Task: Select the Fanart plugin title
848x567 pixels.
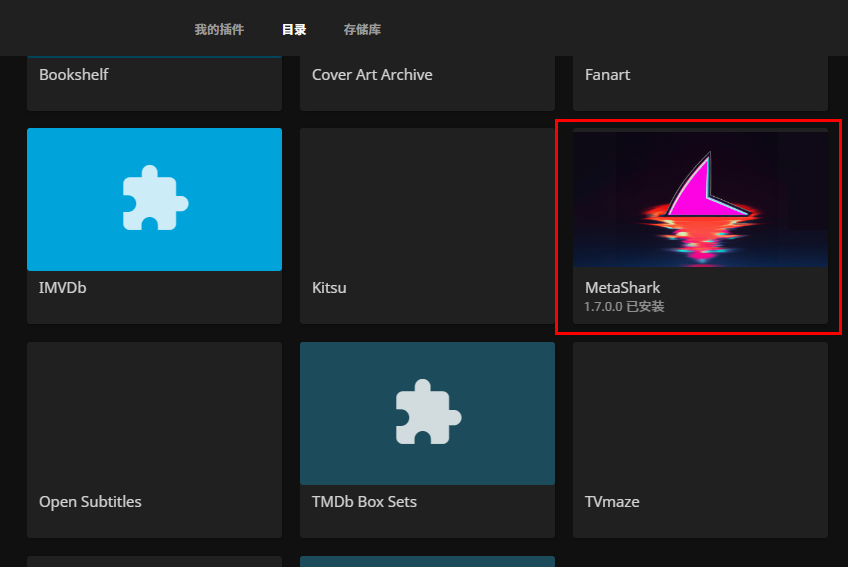Action: click(x=607, y=75)
